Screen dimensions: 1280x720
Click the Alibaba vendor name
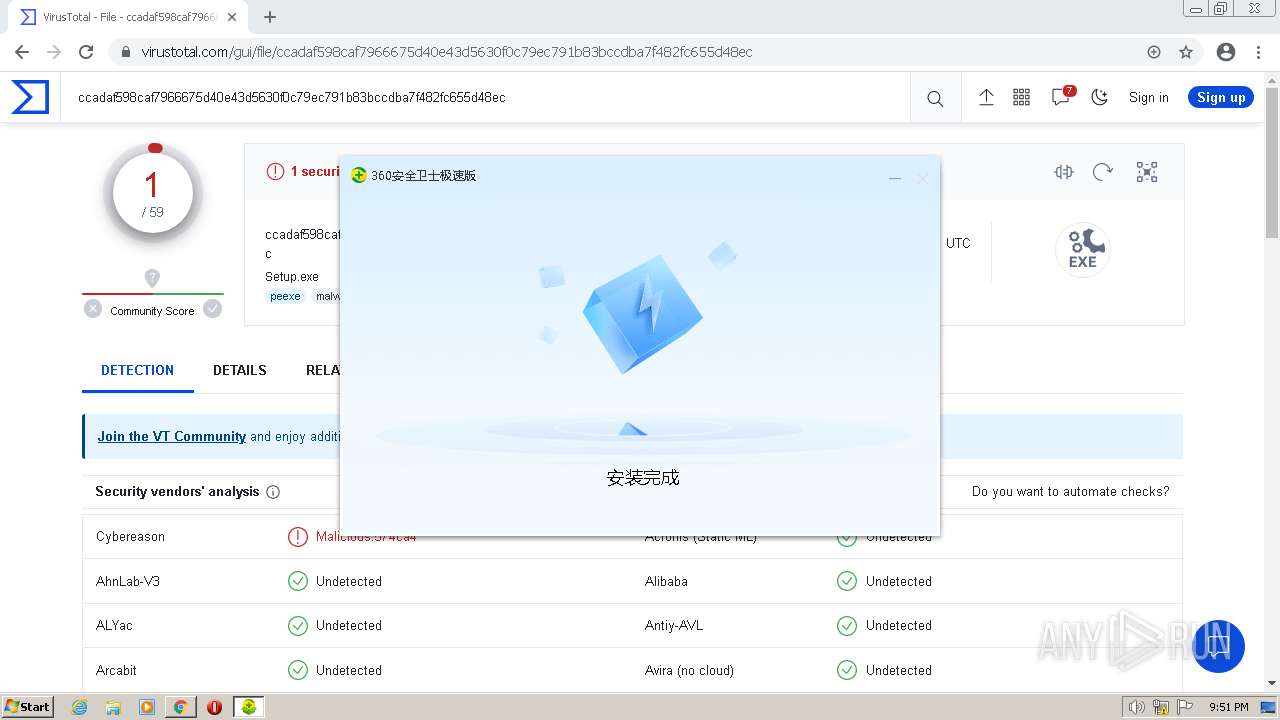pyautogui.click(x=666, y=581)
